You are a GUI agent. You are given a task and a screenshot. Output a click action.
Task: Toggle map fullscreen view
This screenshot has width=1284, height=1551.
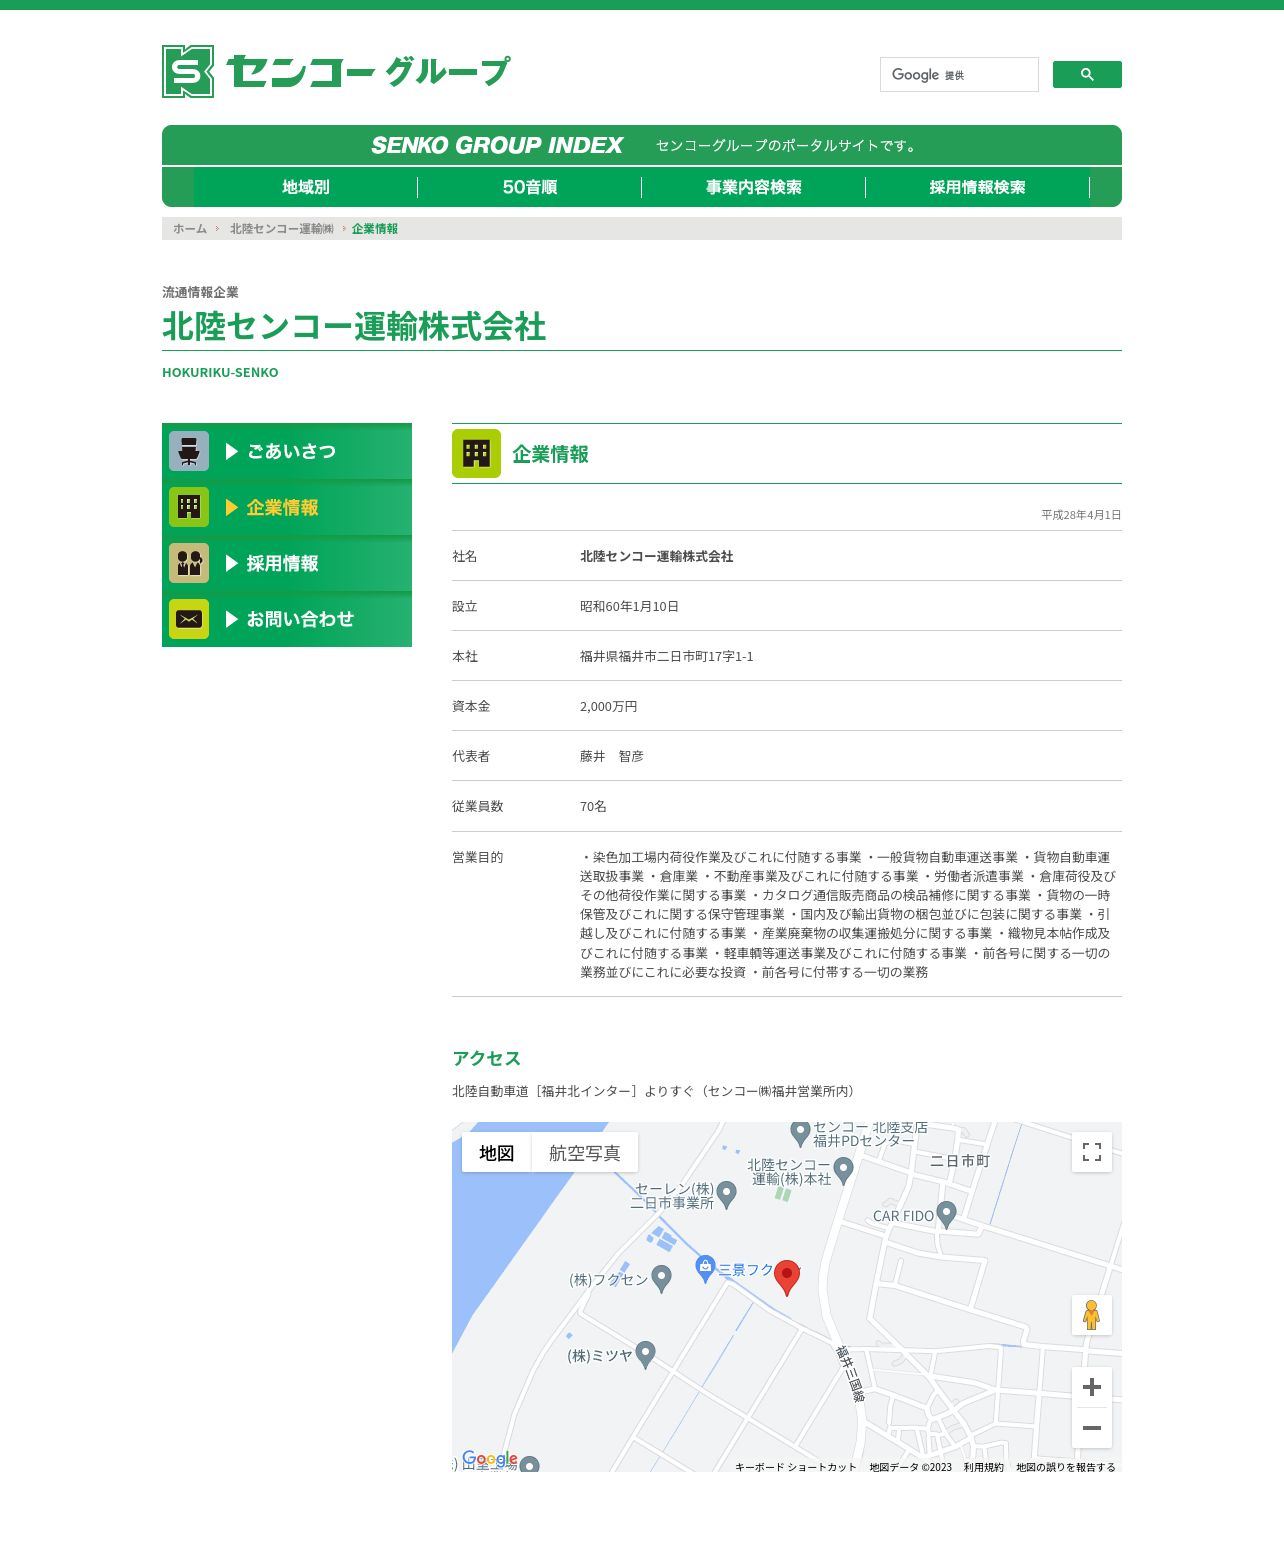(1092, 1152)
